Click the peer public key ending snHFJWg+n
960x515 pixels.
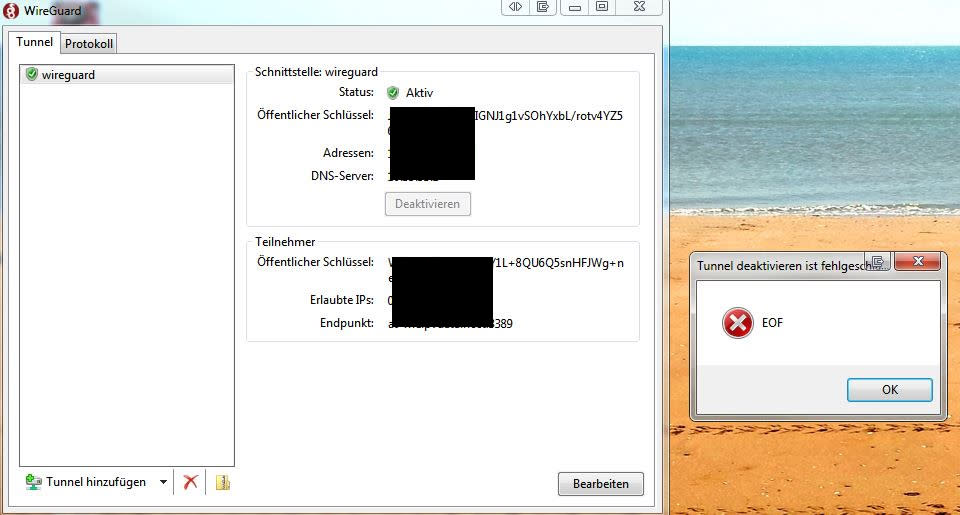[558, 263]
